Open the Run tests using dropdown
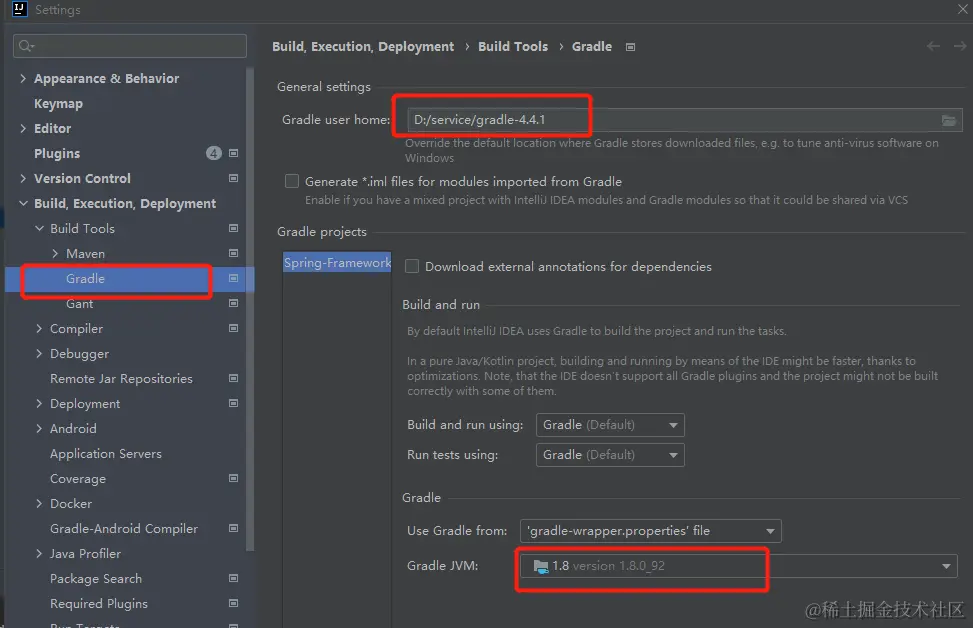 (x=610, y=455)
